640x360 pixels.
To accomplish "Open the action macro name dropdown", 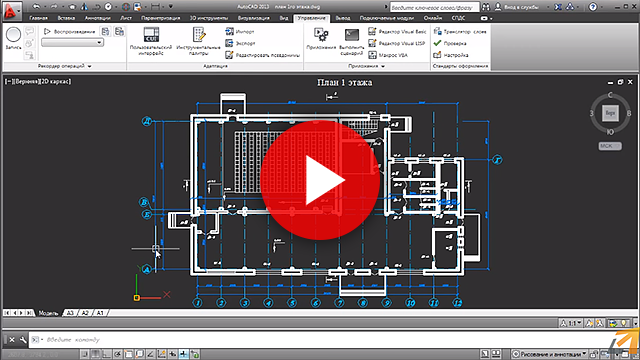I will click(73, 42).
